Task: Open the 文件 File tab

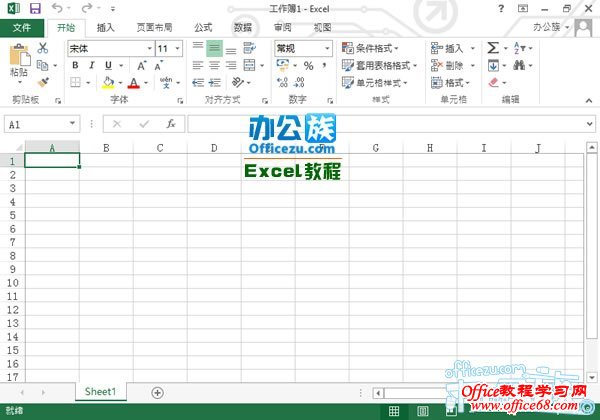Action: [x=22, y=28]
